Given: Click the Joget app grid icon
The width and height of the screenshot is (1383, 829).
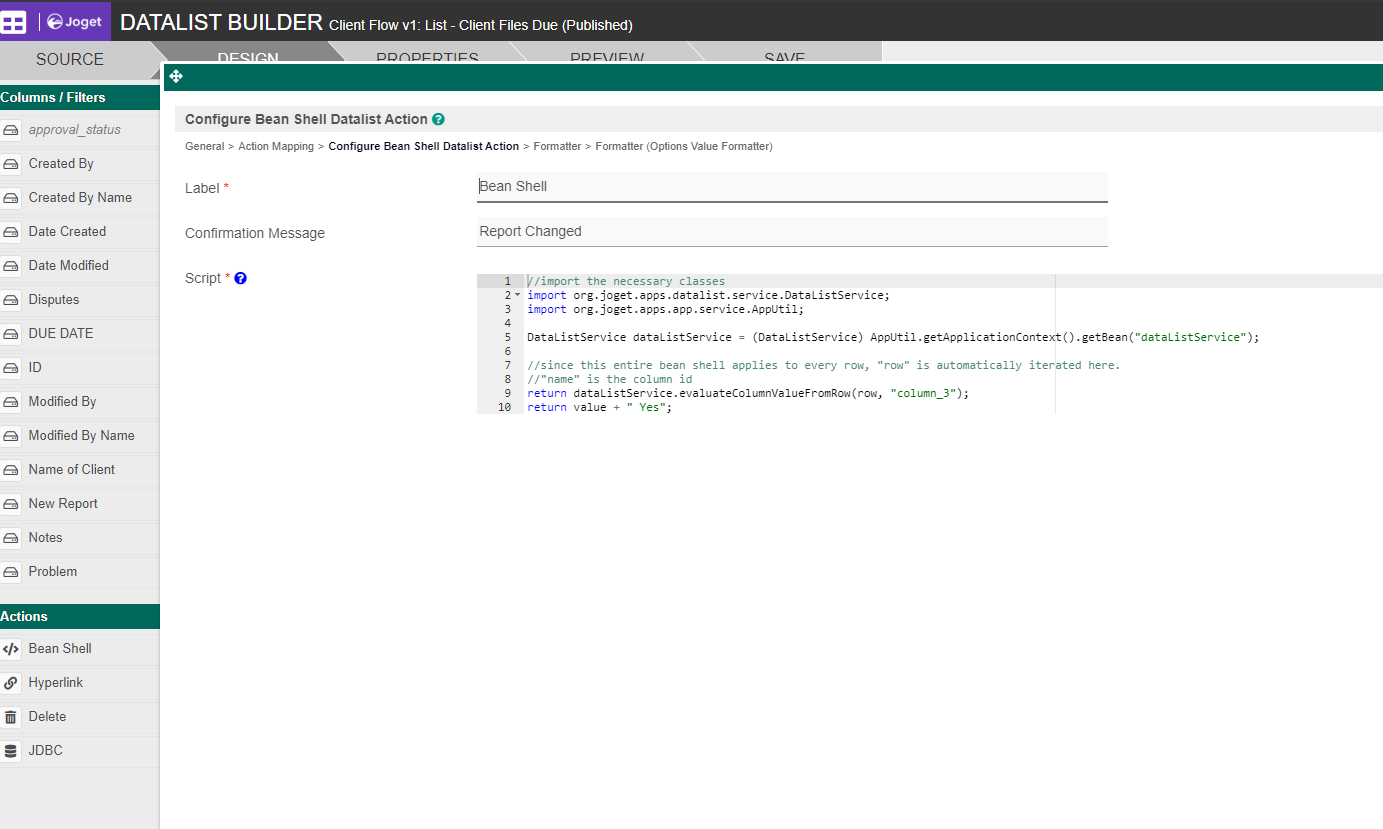Looking at the screenshot, I should point(14,22).
